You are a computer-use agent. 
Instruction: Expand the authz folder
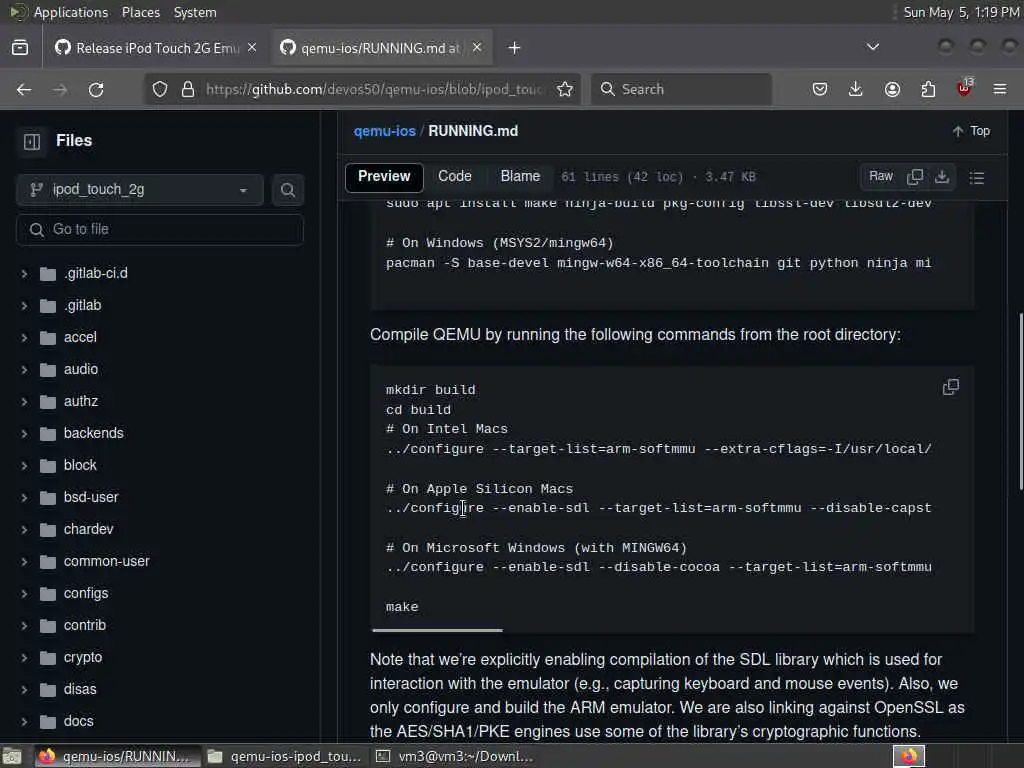click(x=24, y=402)
